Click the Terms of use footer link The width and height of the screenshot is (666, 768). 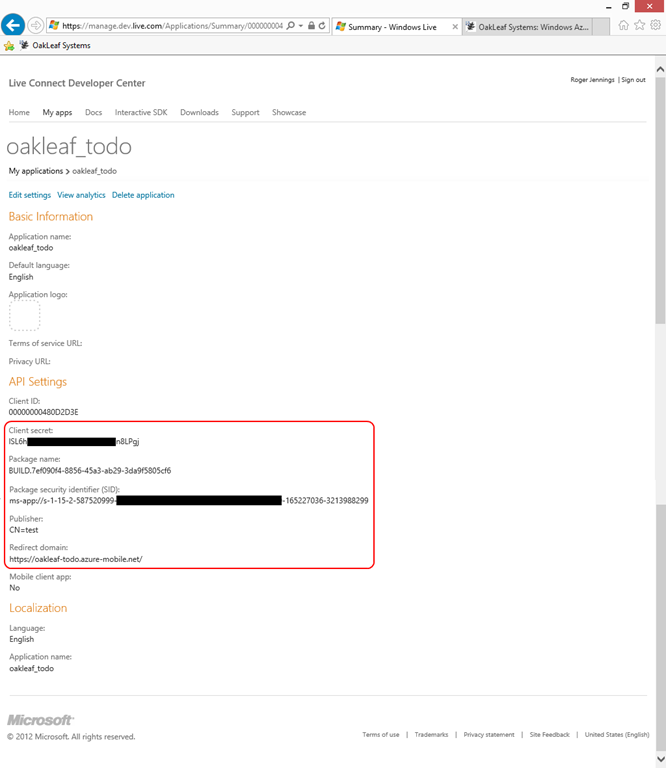click(381, 735)
